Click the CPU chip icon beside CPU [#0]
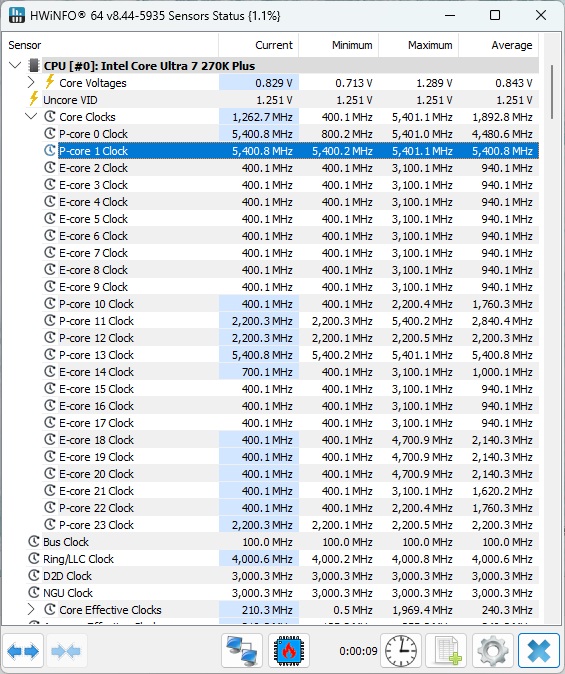 pyautogui.click(x=33, y=66)
